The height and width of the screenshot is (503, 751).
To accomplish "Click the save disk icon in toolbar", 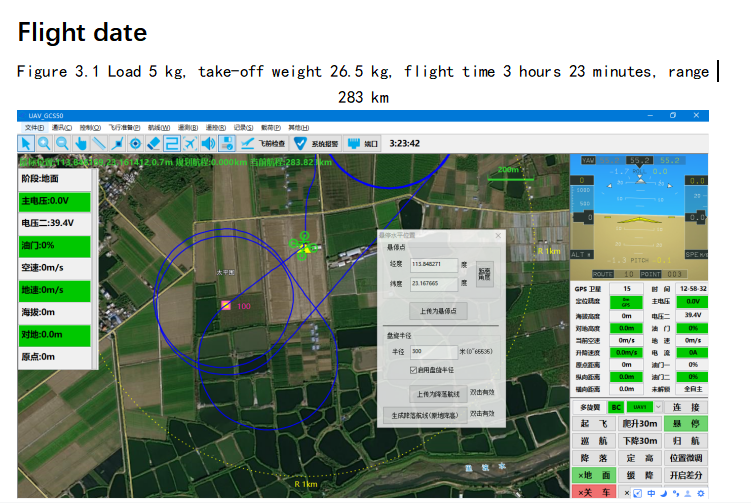I will coord(227,144).
